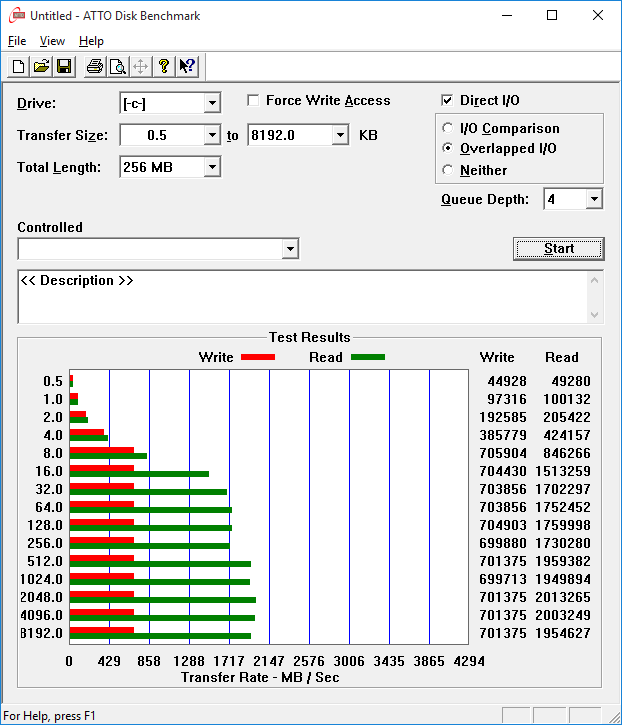Click the Print toolbar icon
Screen dimensions: 622x725
coord(95,67)
